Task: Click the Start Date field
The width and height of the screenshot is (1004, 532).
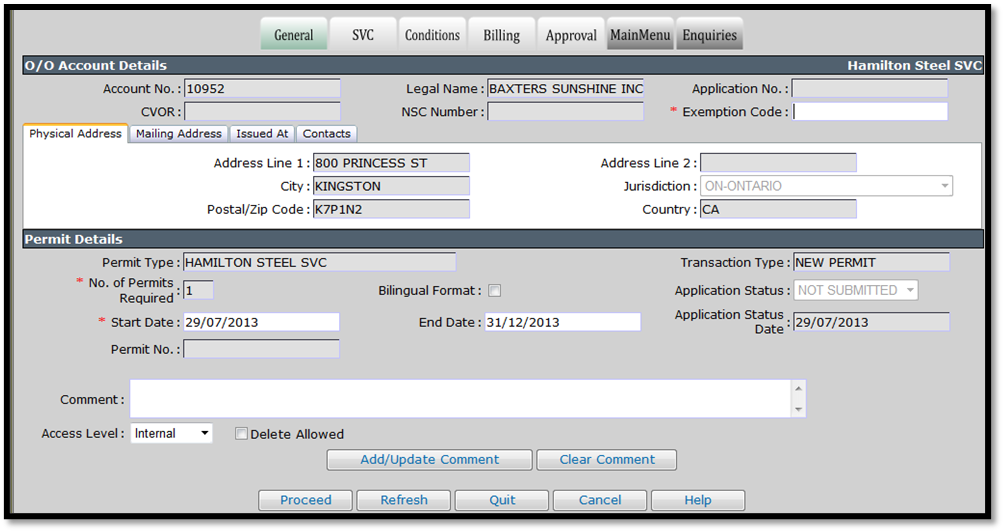Action: [x=261, y=322]
